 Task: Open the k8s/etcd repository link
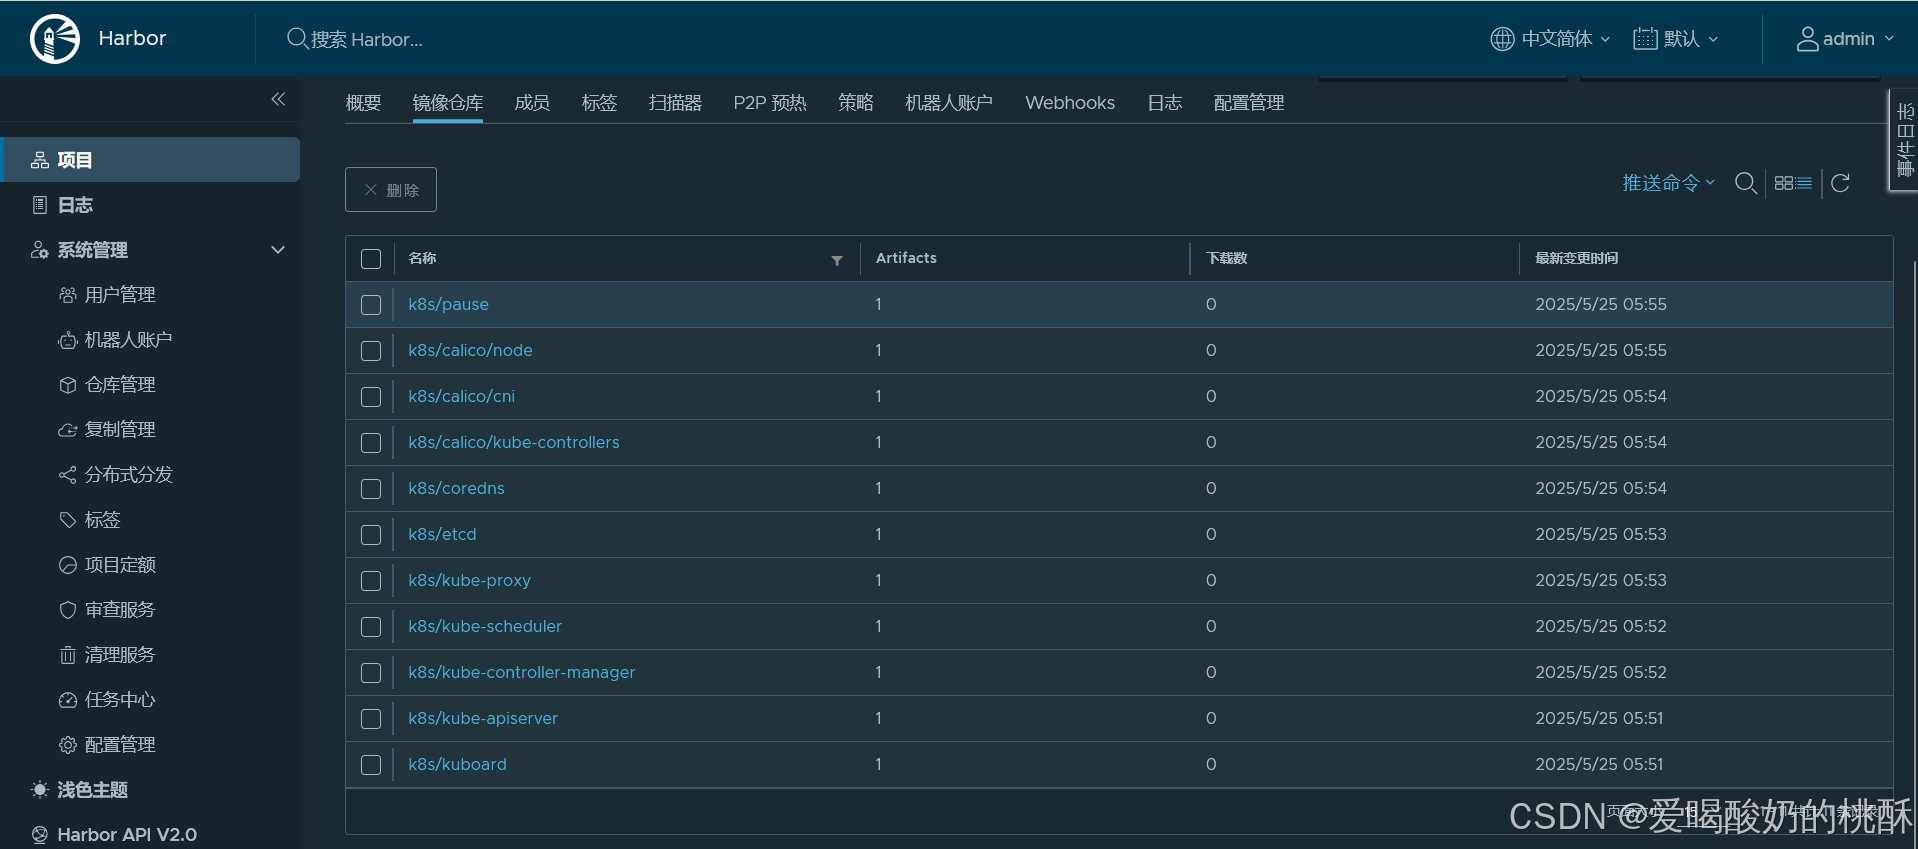(x=442, y=534)
